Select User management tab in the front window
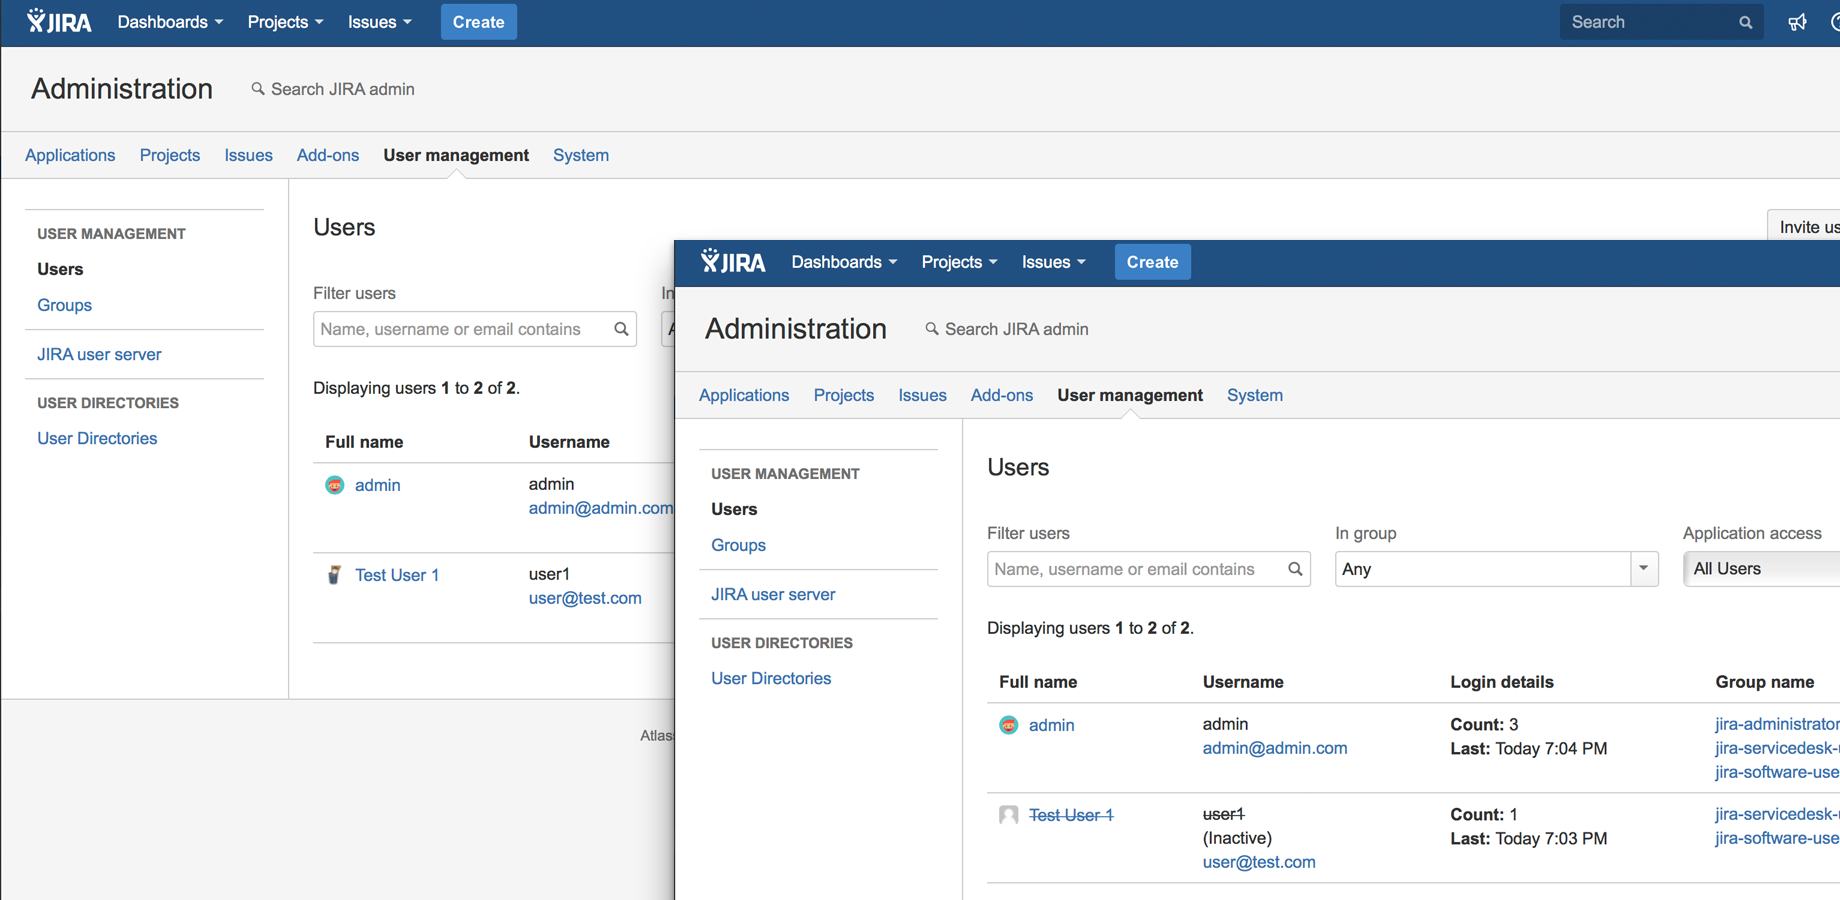The width and height of the screenshot is (1840, 900). (x=1130, y=395)
